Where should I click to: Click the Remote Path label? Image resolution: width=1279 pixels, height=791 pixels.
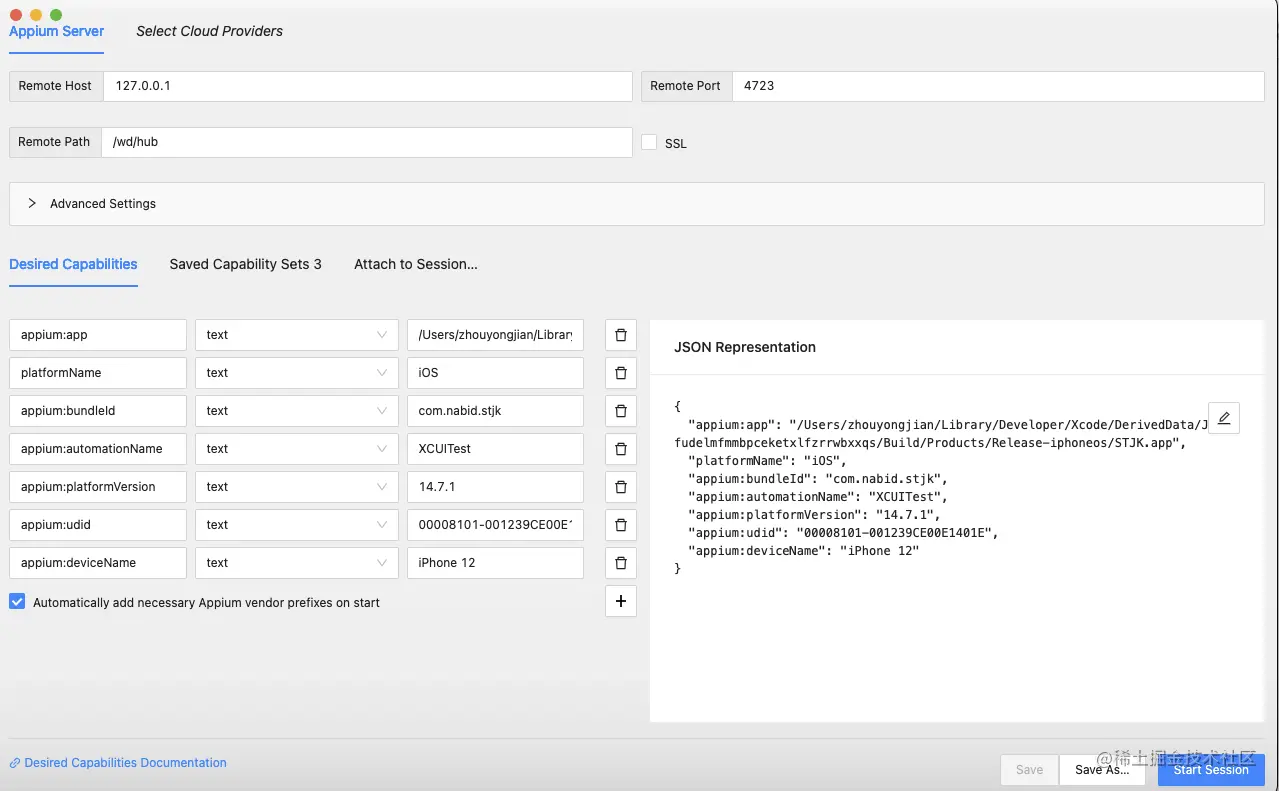[55, 142]
